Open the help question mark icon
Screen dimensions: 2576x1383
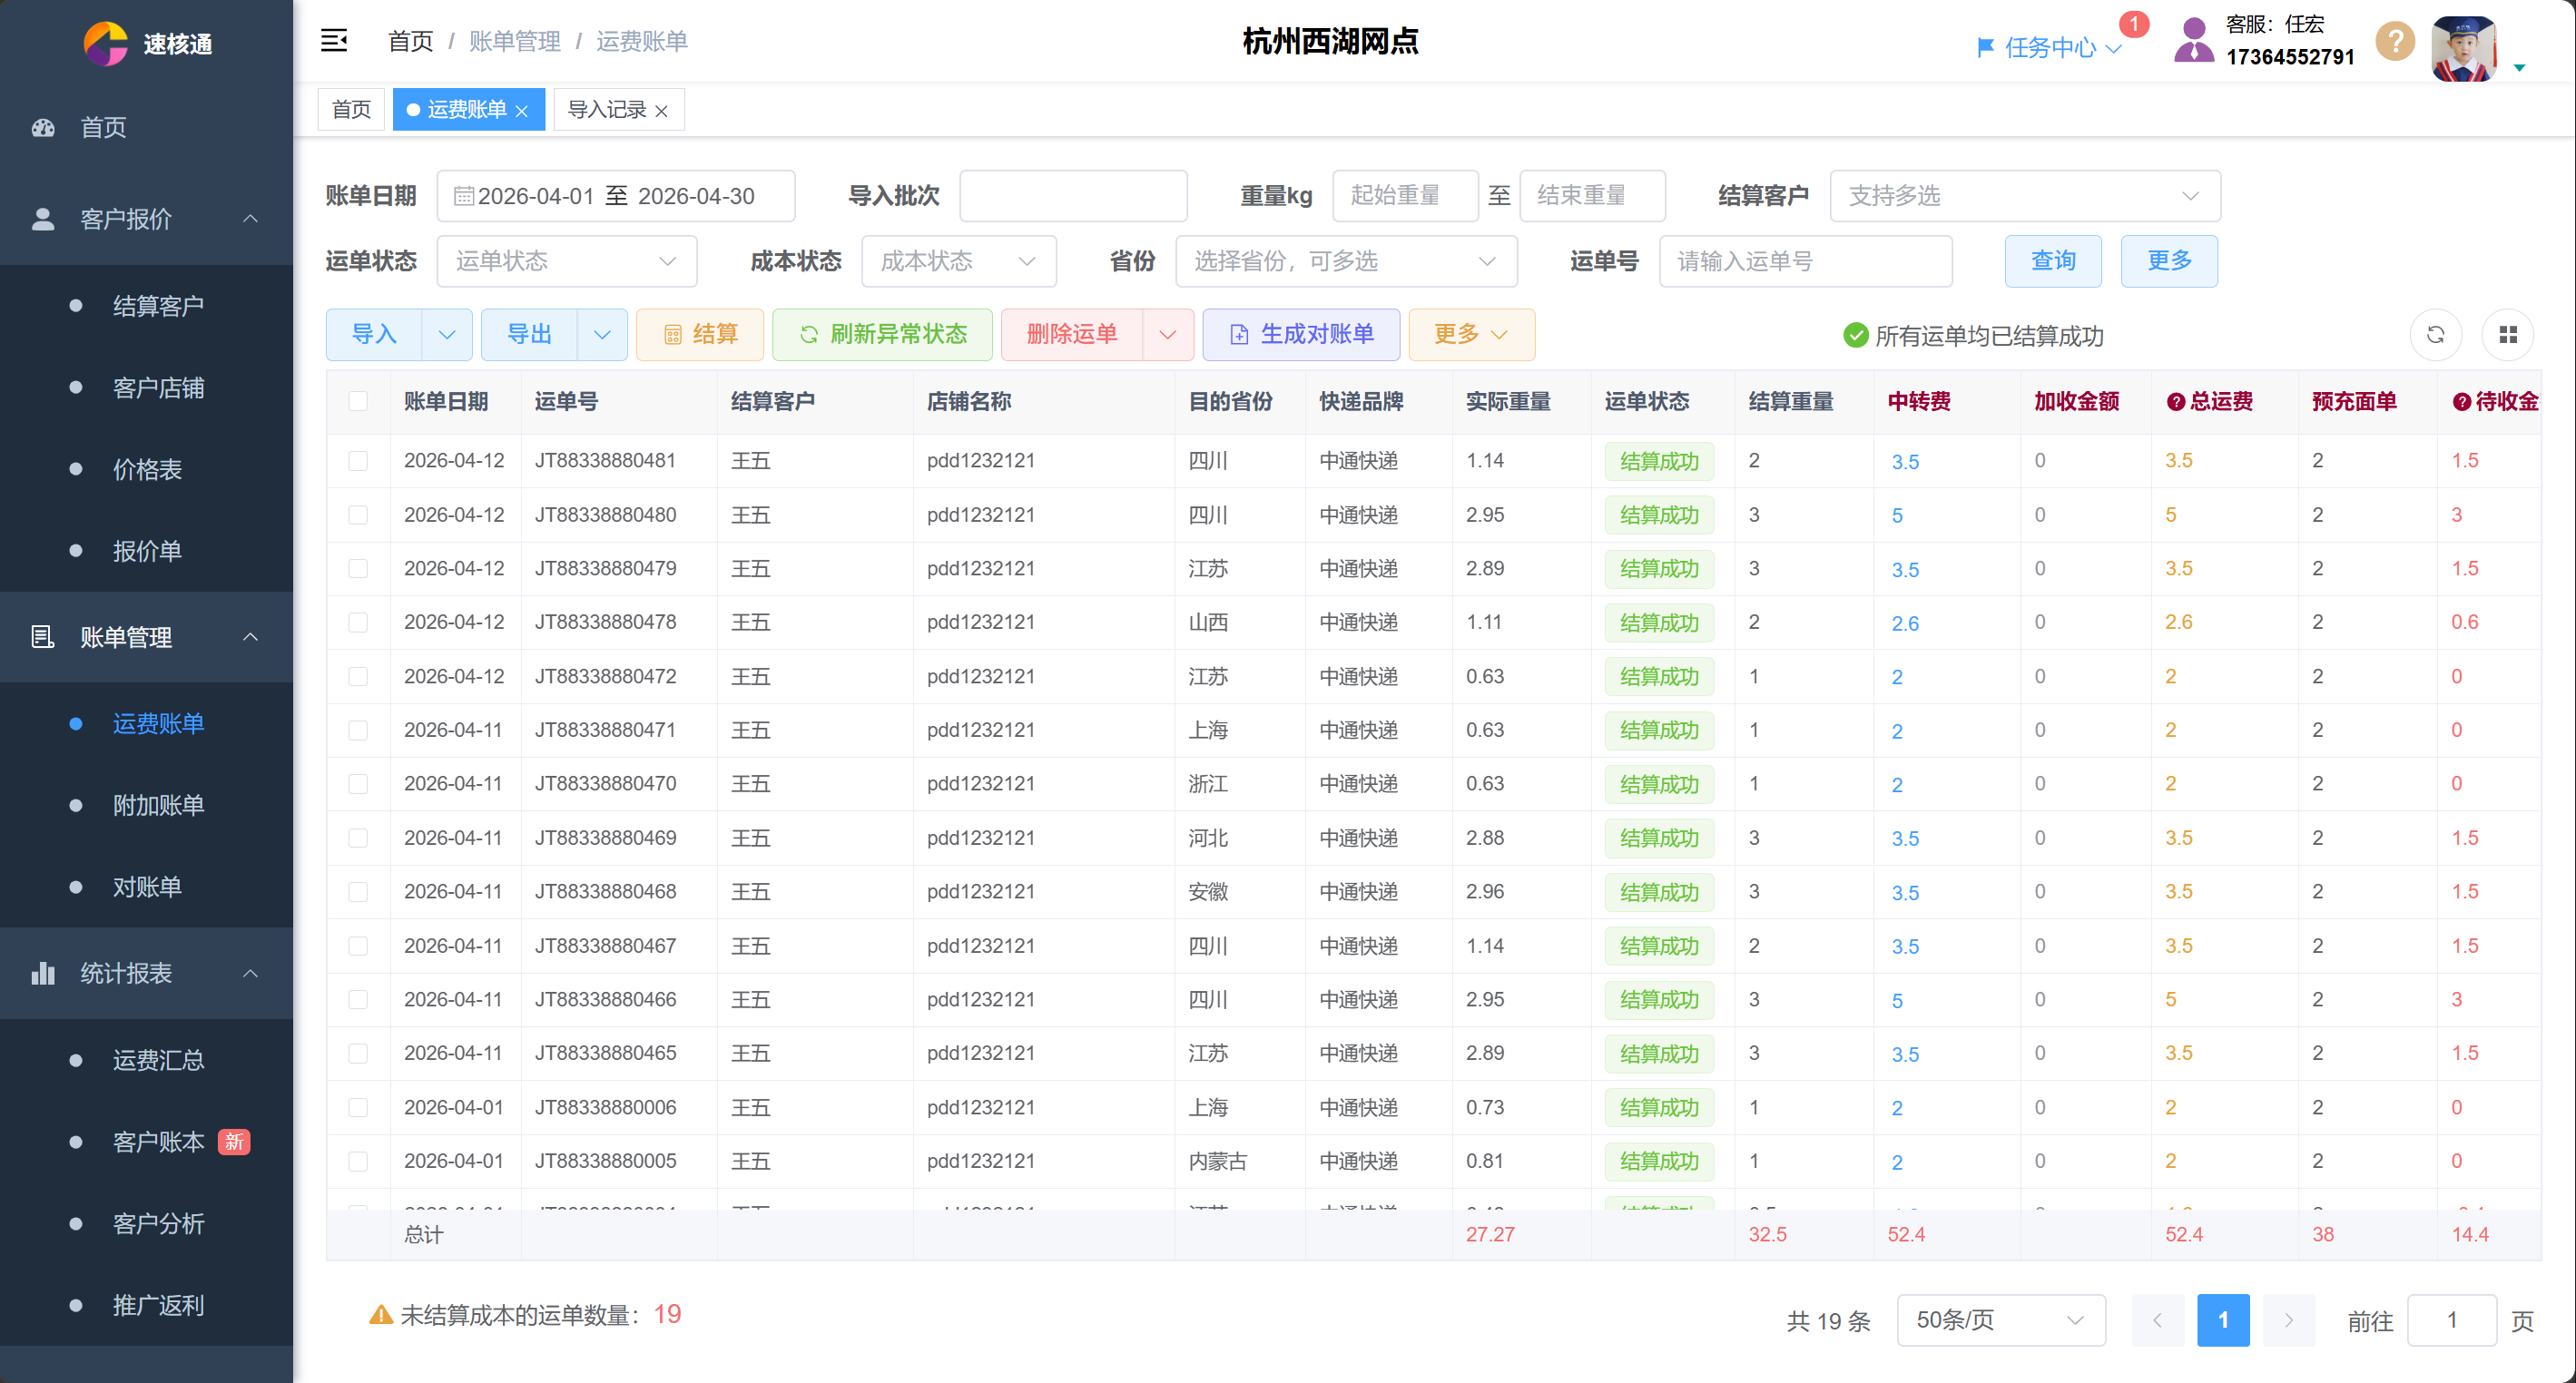(x=2396, y=41)
